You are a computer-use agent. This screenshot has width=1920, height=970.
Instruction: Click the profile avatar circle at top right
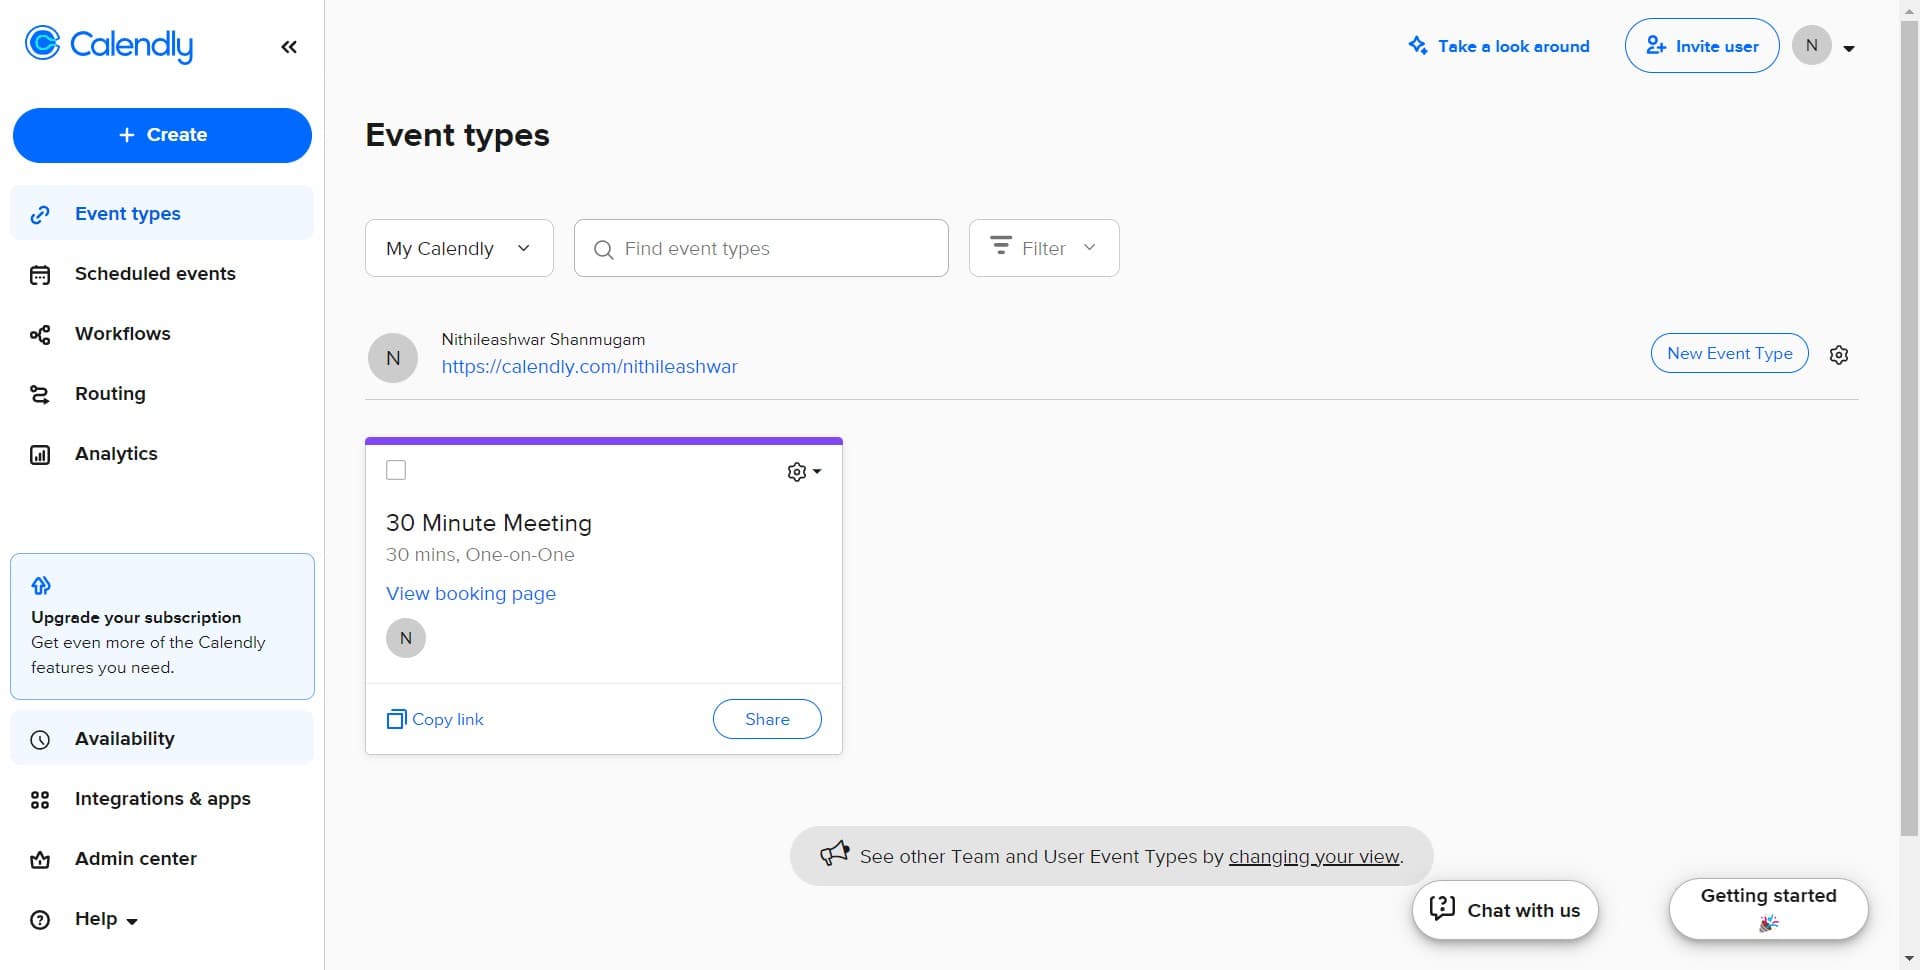tap(1812, 45)
